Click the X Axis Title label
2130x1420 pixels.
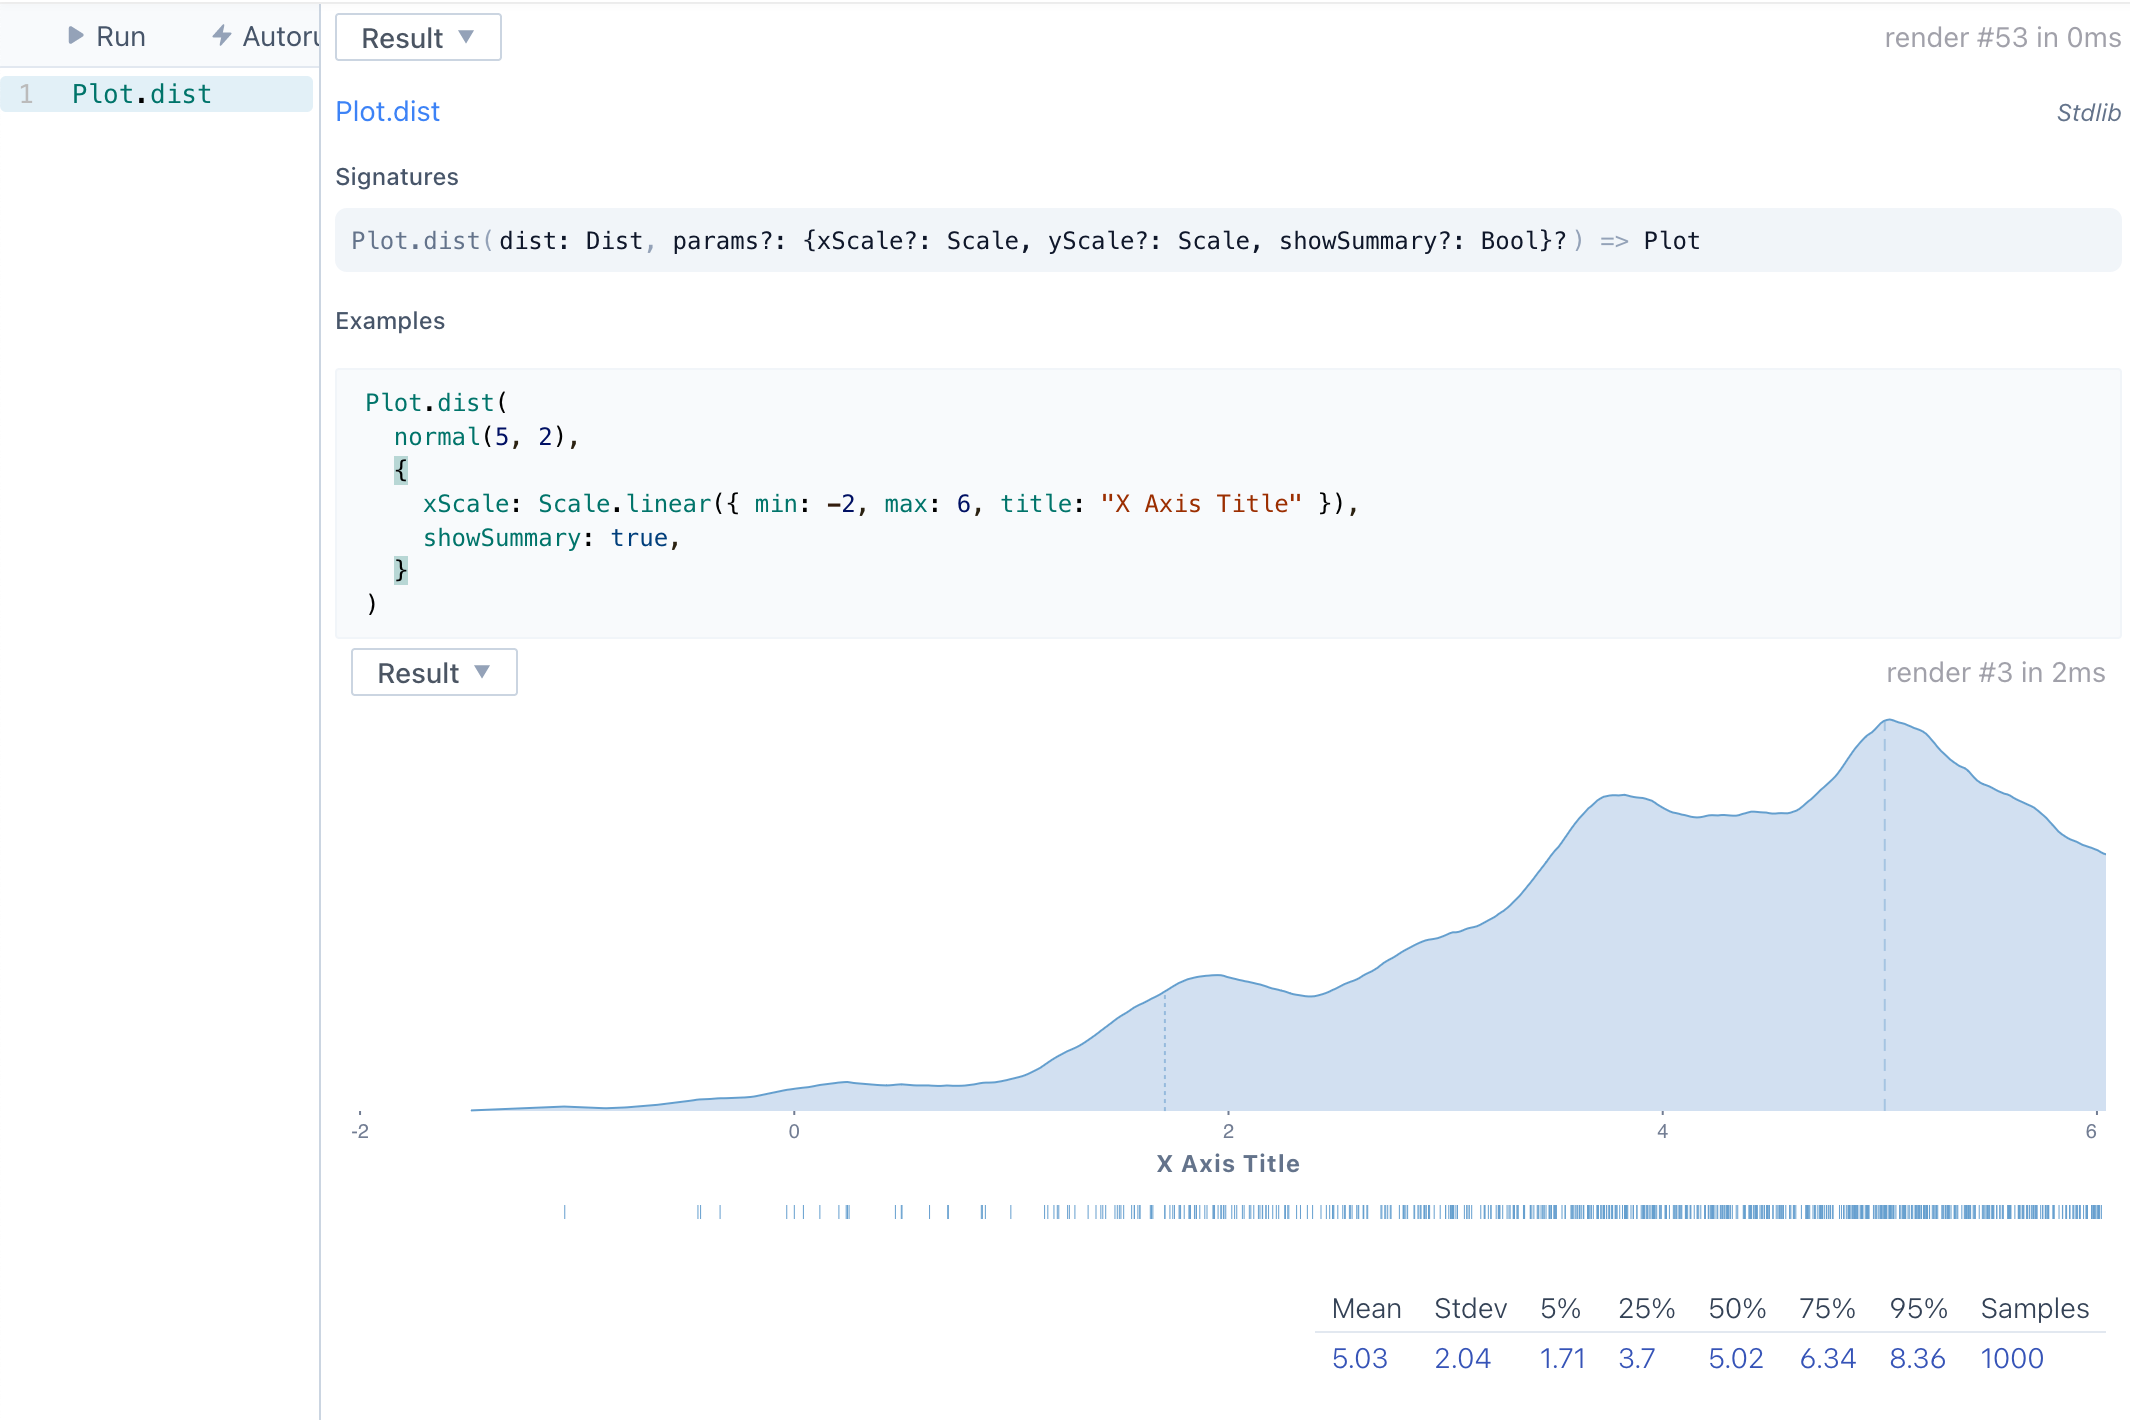point(1227,1164)
